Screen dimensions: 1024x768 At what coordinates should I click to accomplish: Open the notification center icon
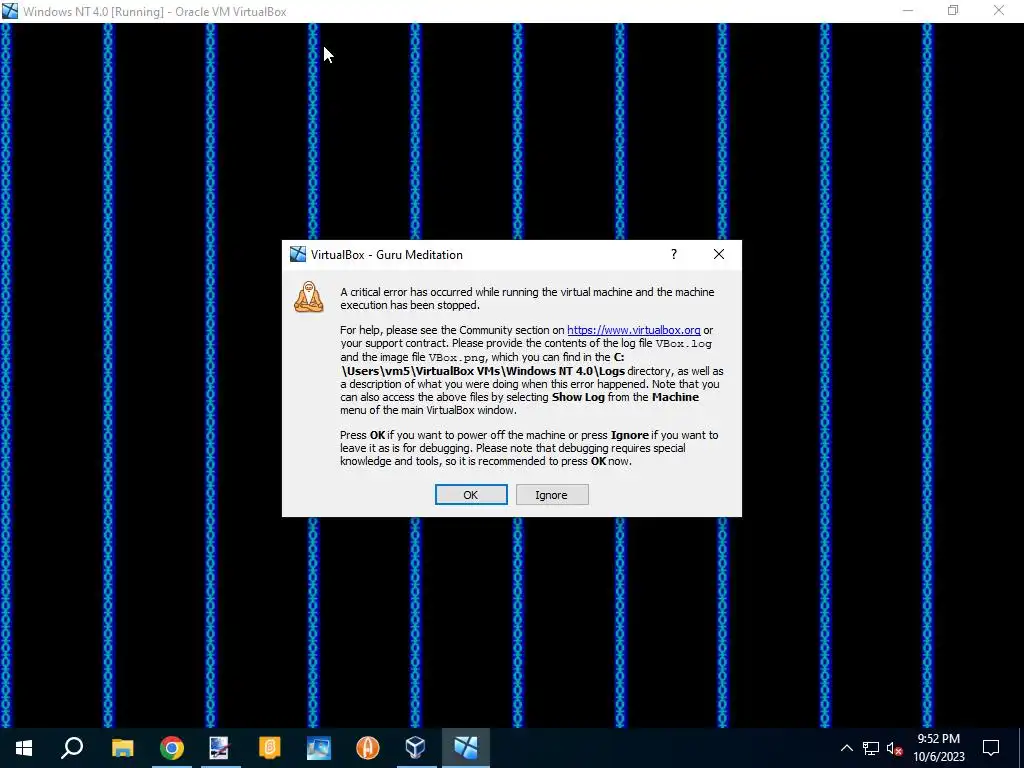click(x=991, y=748)
